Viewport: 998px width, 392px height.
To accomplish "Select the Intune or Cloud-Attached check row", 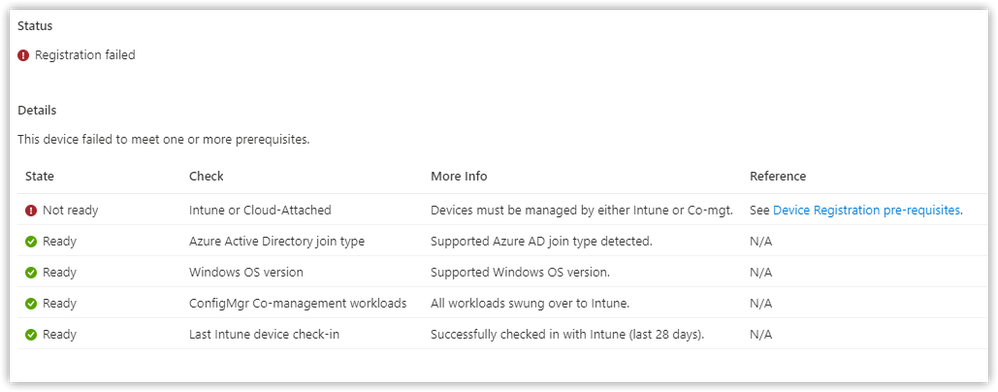I will tap(502, 210).
